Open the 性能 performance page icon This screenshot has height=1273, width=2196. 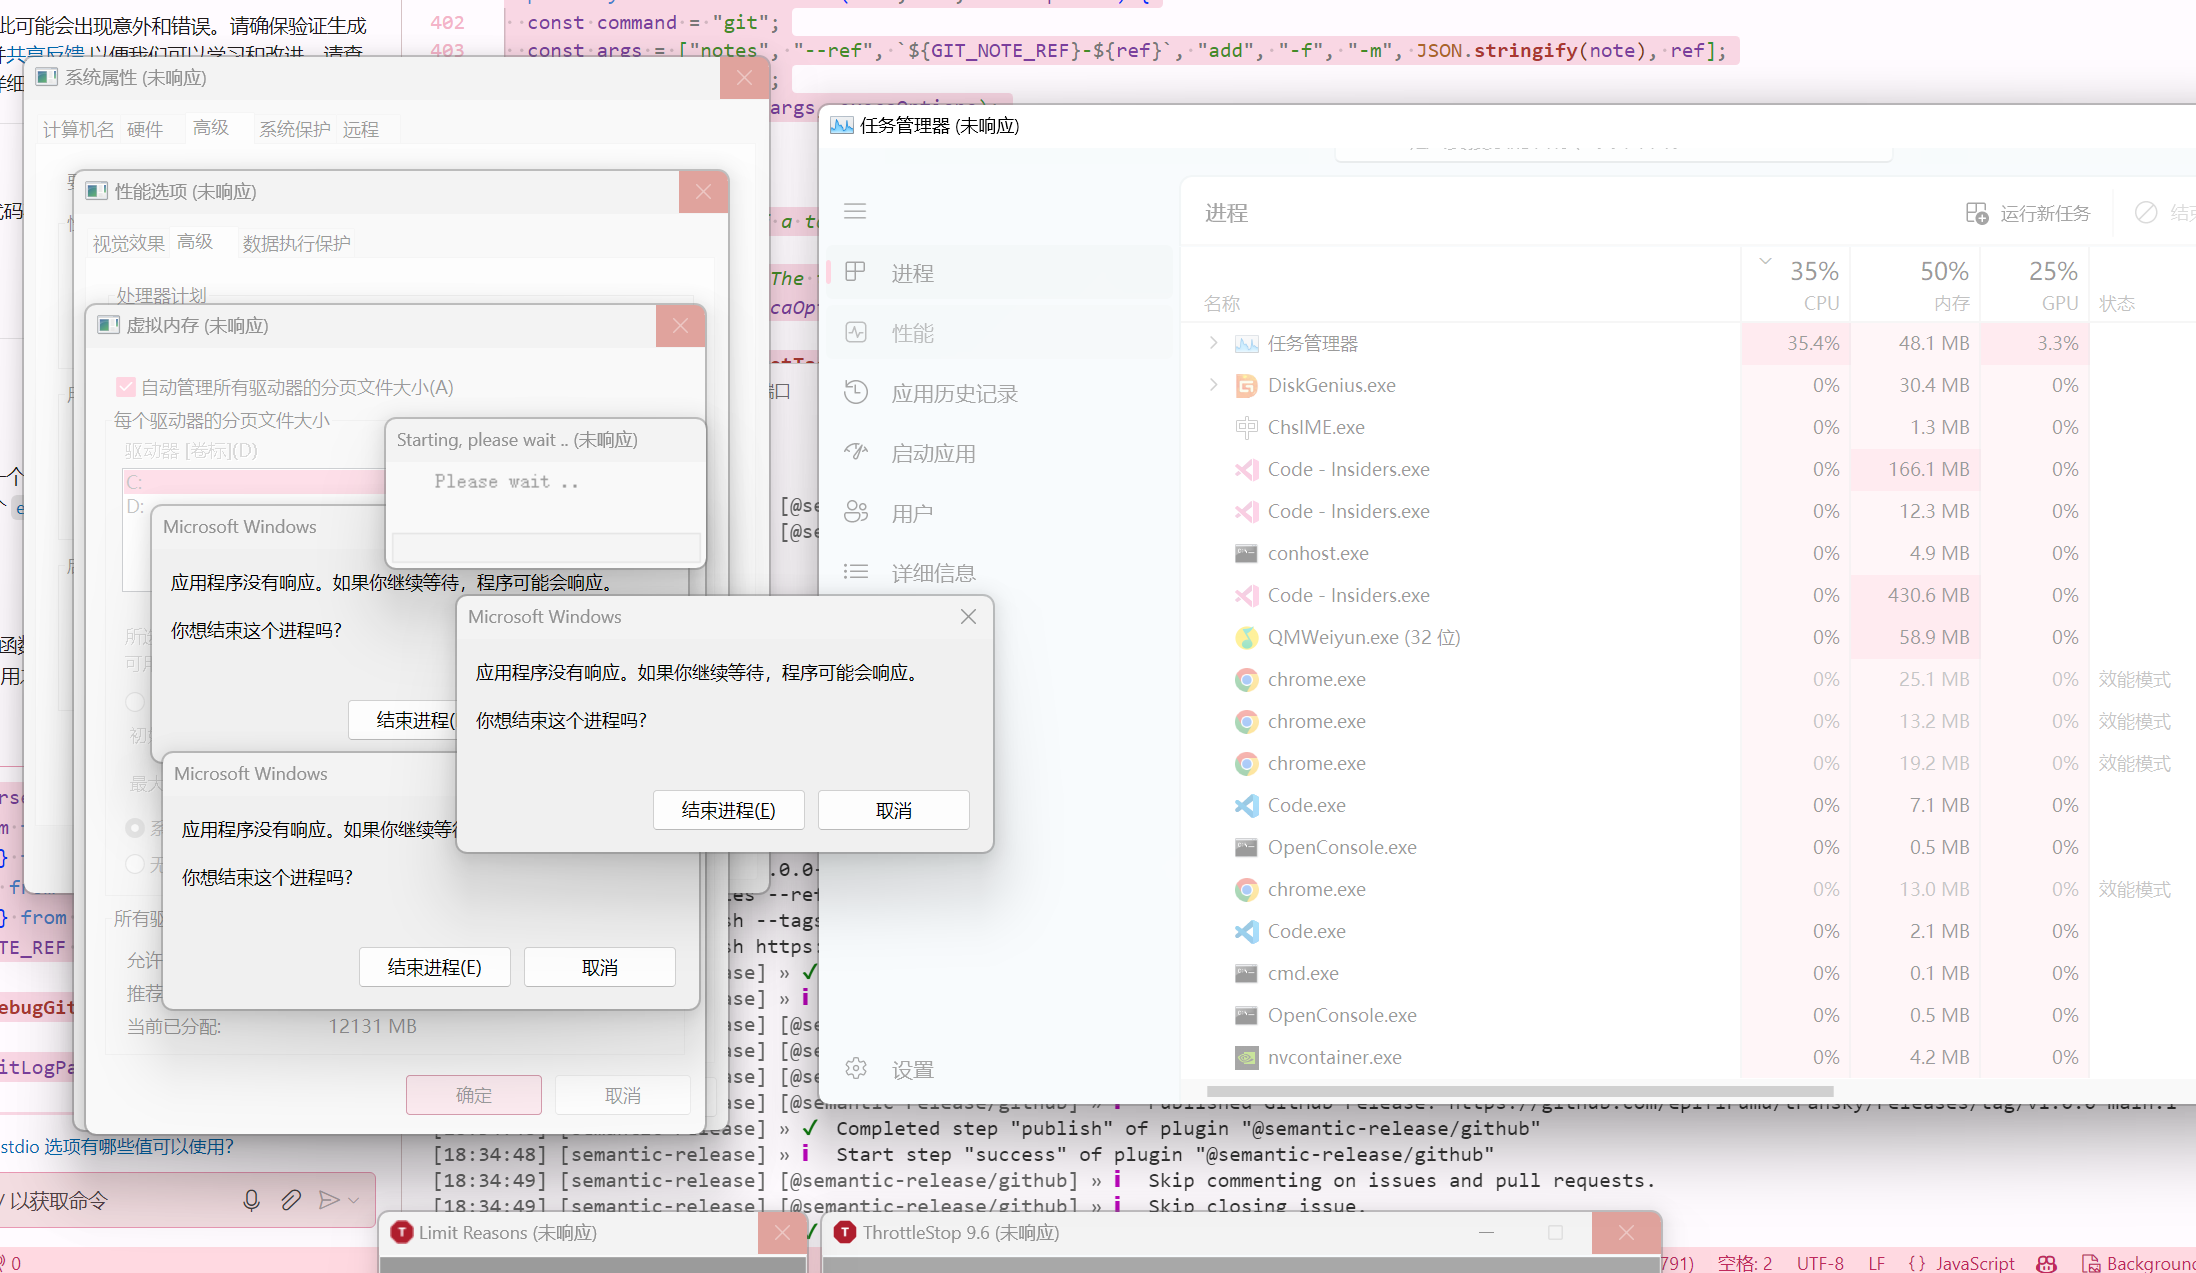856,333
